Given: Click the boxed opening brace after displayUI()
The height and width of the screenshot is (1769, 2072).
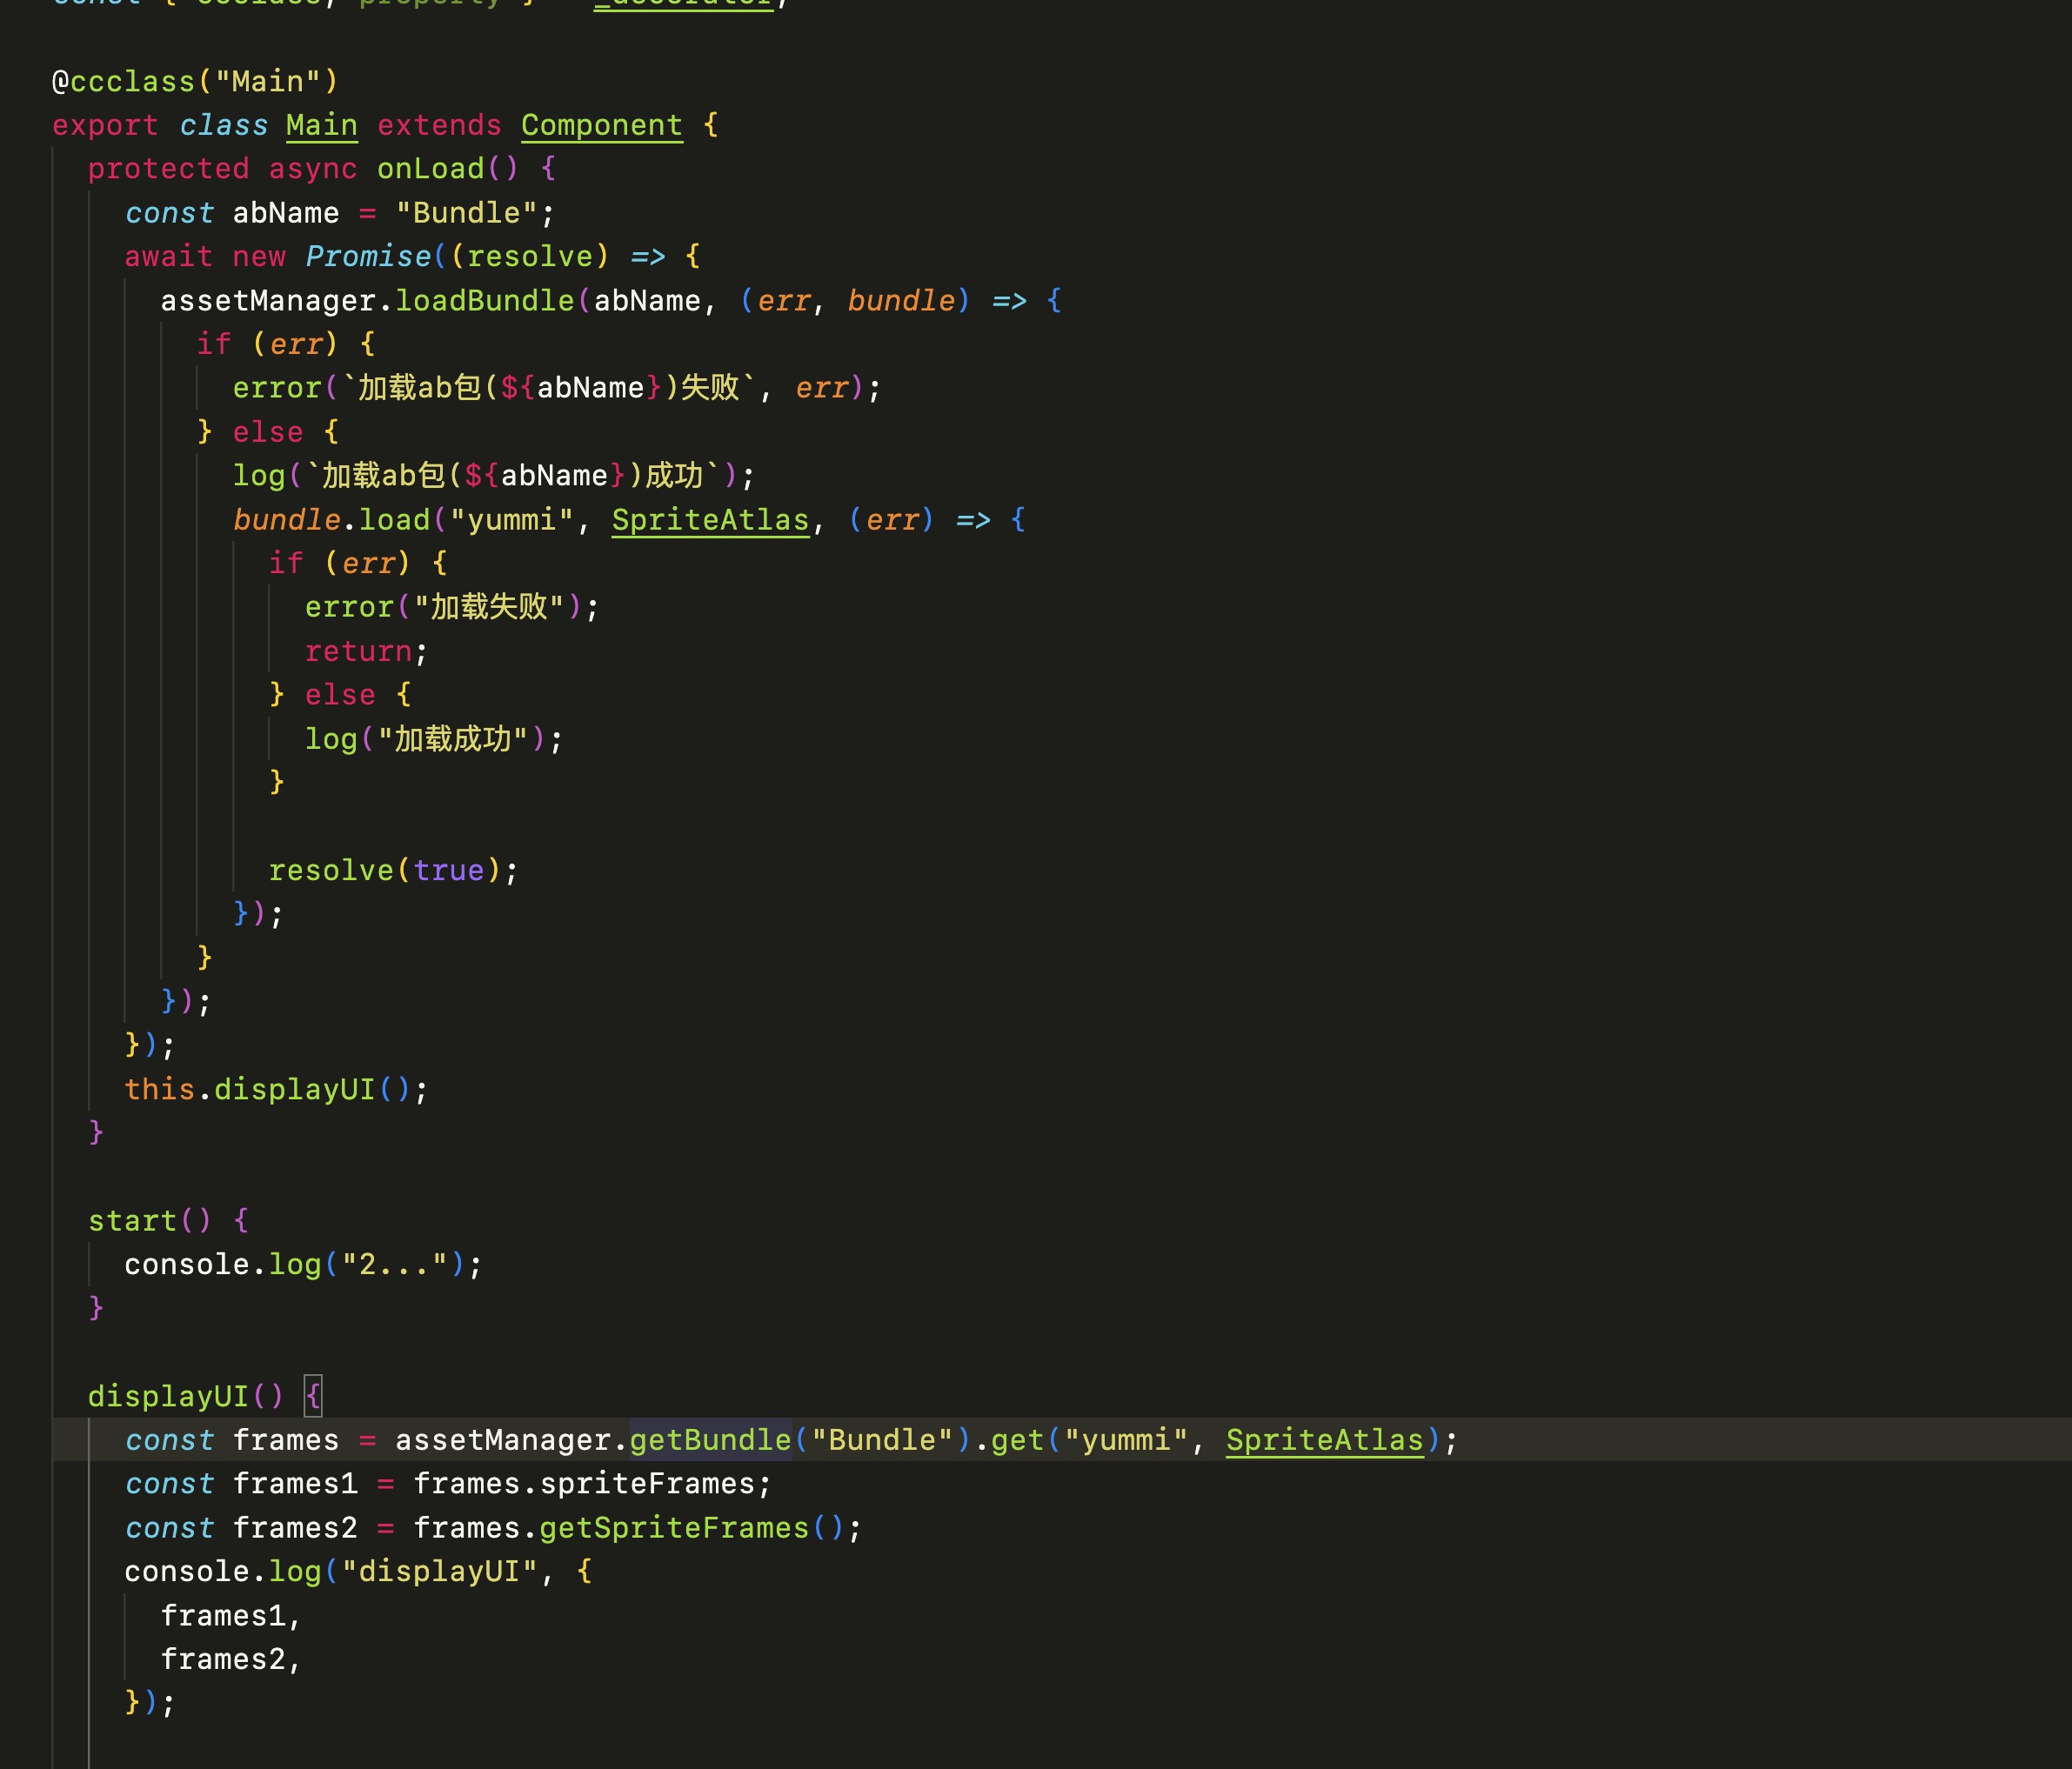Looking at the screenshot, I should 313,1396.
